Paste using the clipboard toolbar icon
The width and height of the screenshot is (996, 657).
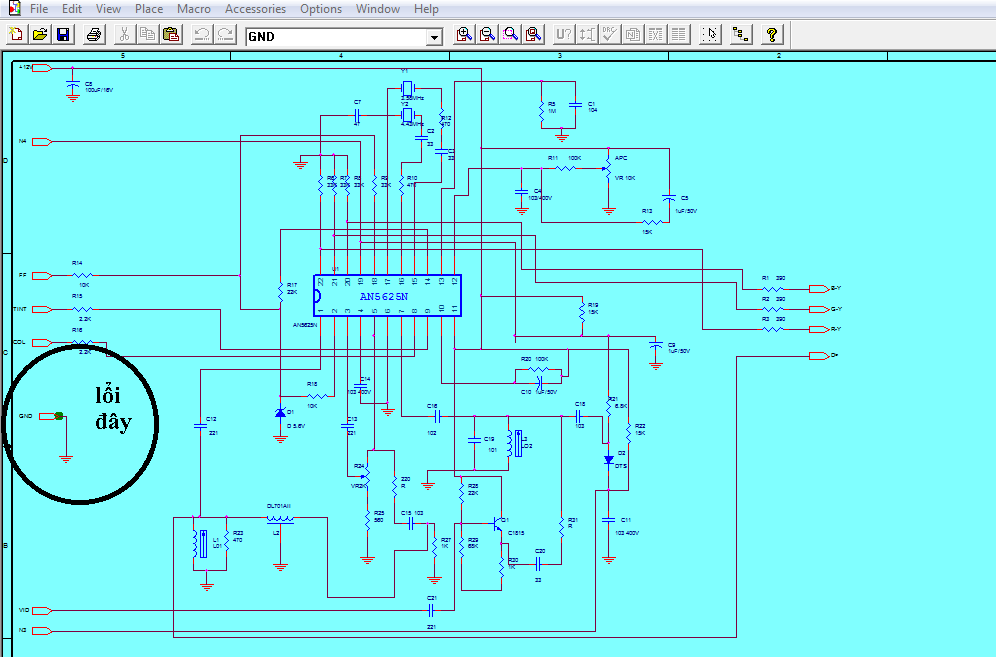(x=172, y=35)
